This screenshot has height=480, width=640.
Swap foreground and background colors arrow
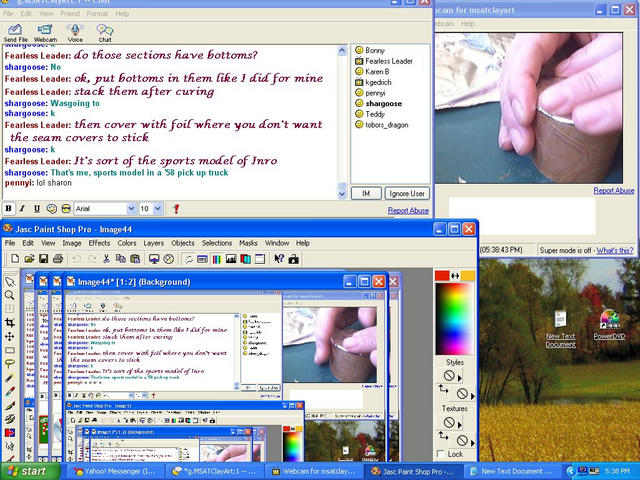(x=455, y=276)
